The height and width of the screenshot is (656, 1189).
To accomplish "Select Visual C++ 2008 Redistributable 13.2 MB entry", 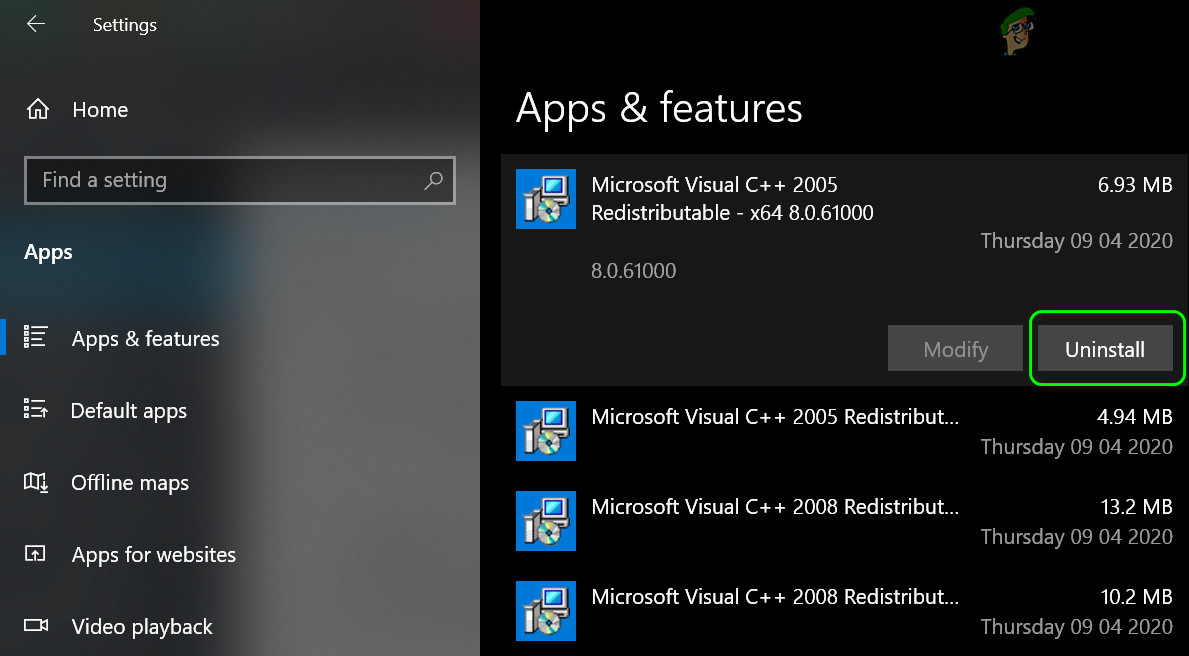I will tap(842, 521).
